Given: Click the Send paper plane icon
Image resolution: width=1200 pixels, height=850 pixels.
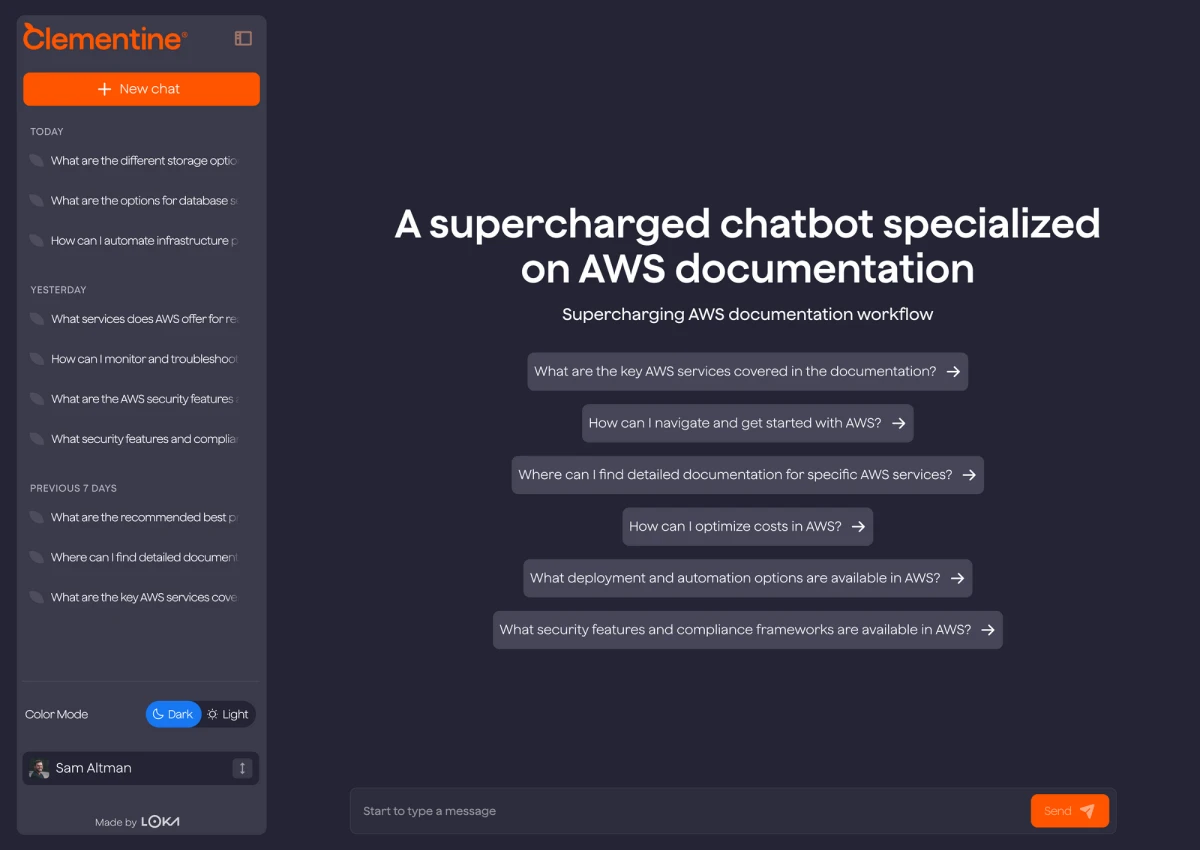Looking at the screenshot, I should [x=1085, y=810].
